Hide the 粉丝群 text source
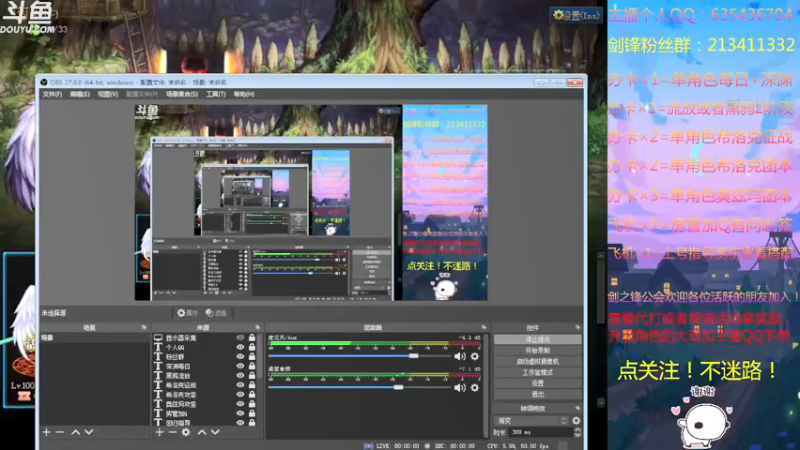This screenshot has height=450, width=800. [240, 357]
